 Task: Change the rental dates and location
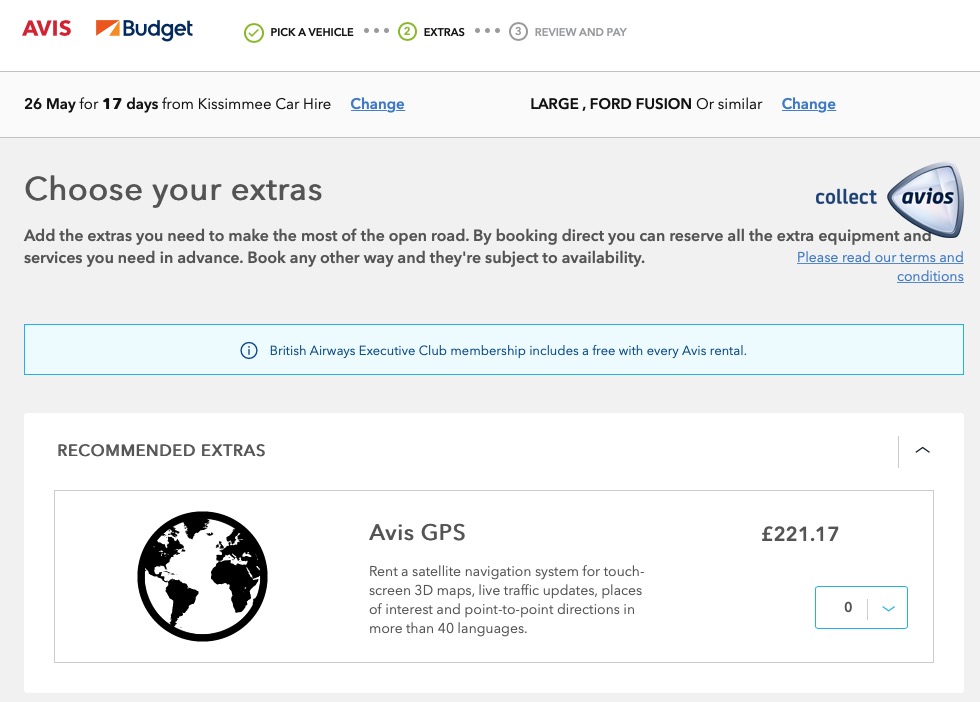click(377, 104)
